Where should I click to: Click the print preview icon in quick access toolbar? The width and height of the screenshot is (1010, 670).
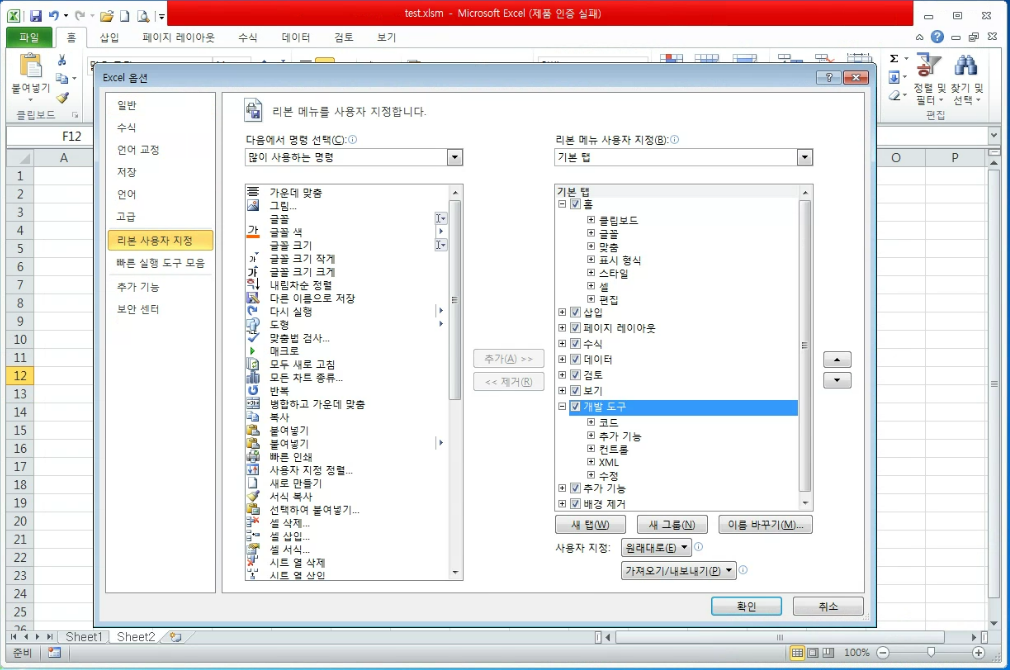click(144, 15)
